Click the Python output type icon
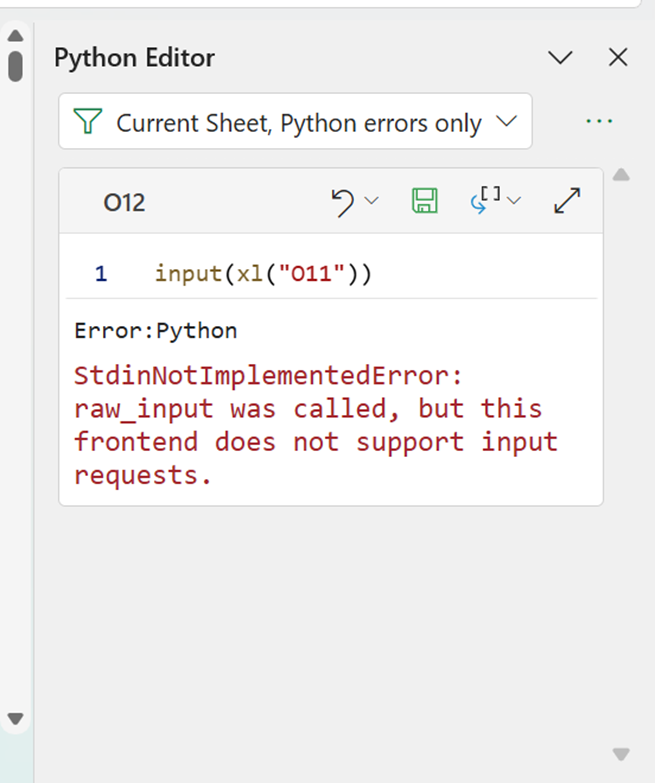The height and width of the screenshot is (783, 655). (x=482, y=201)
